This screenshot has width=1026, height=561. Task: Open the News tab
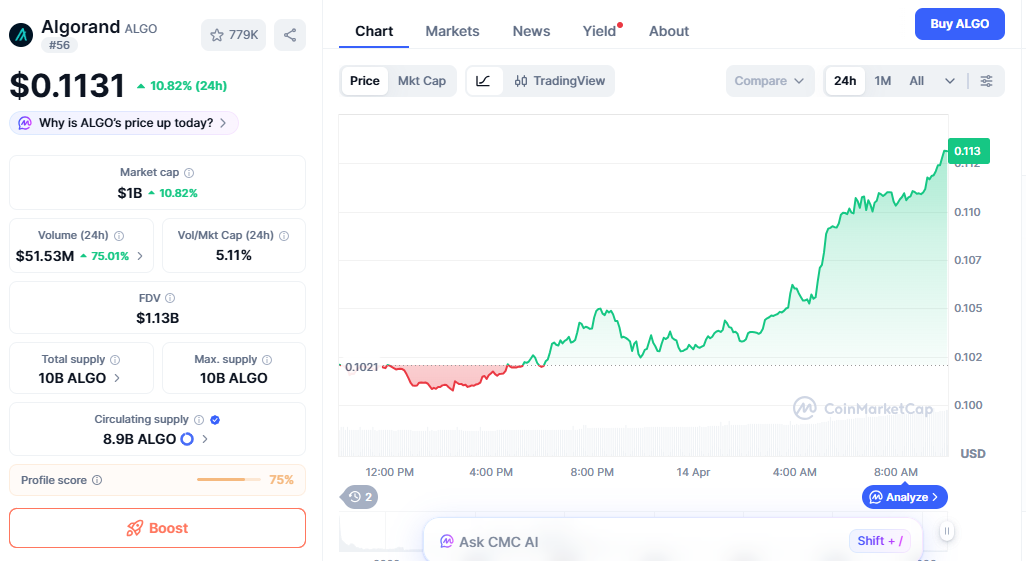[x=531, y=31]
